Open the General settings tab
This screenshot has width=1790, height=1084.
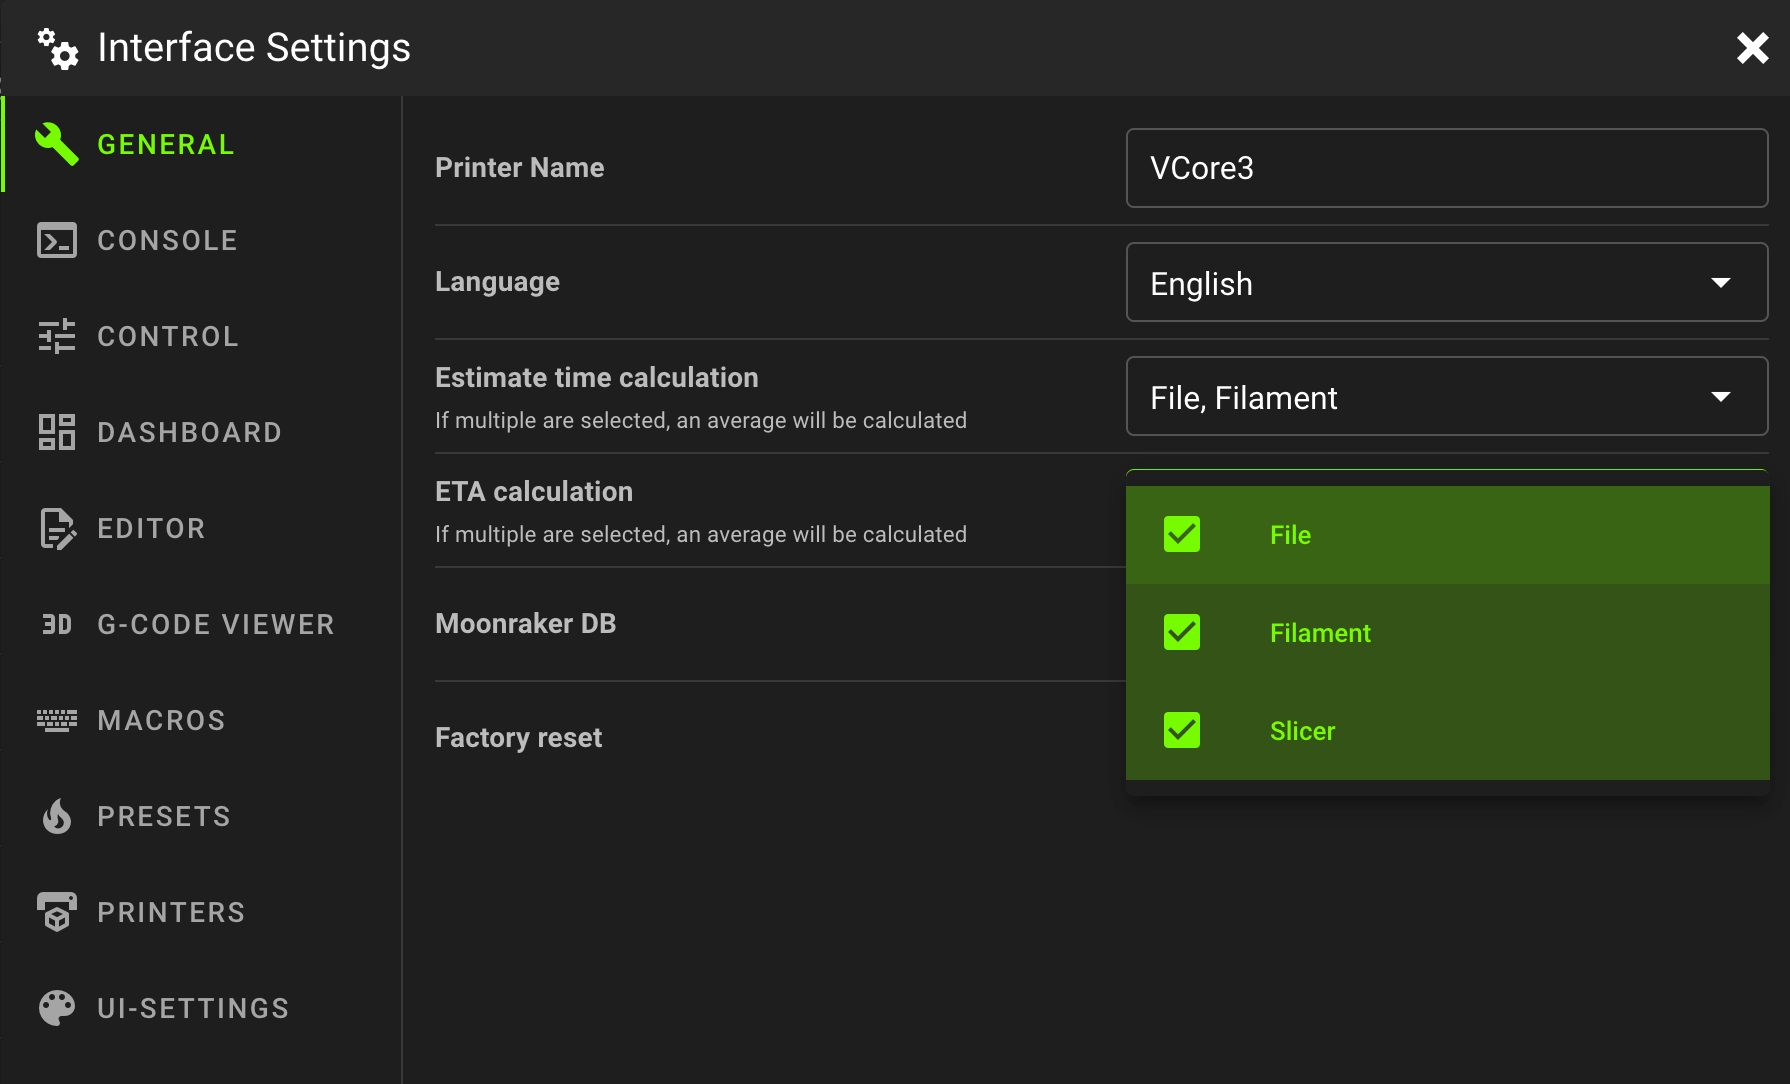tap(202, 144)
